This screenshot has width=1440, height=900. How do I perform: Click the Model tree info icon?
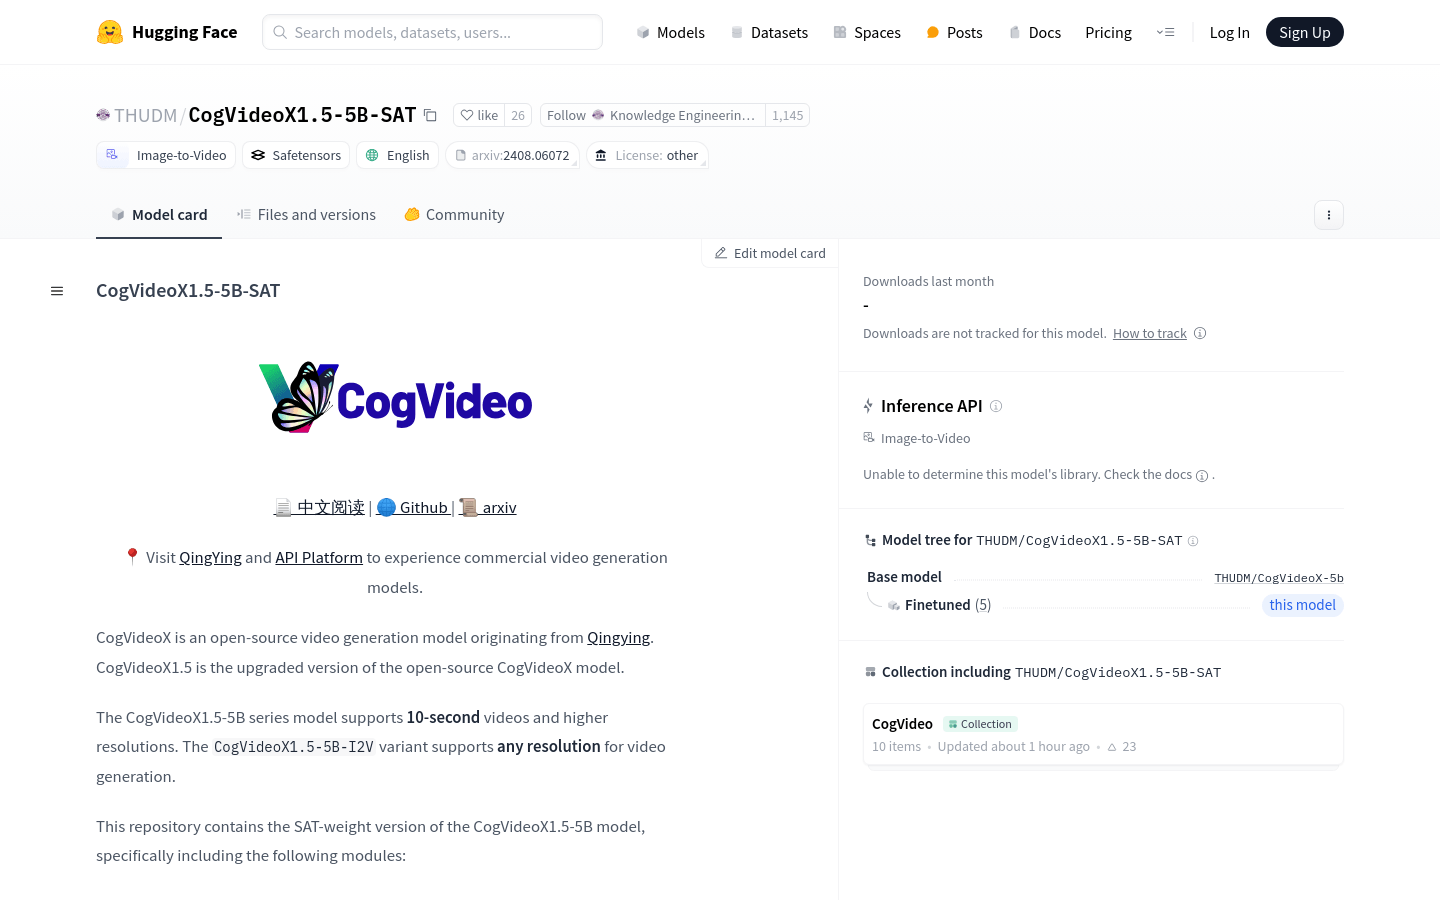pos(1193,541)
